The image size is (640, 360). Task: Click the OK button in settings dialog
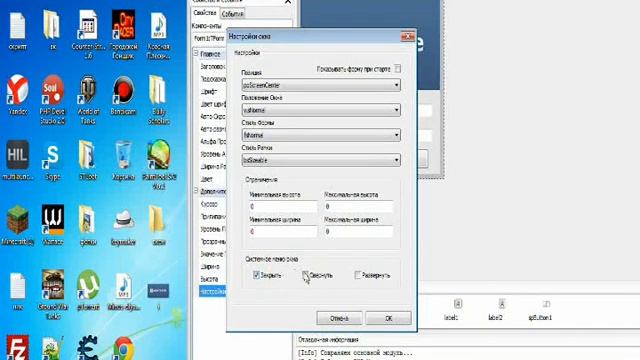click(x=389, y=318)
